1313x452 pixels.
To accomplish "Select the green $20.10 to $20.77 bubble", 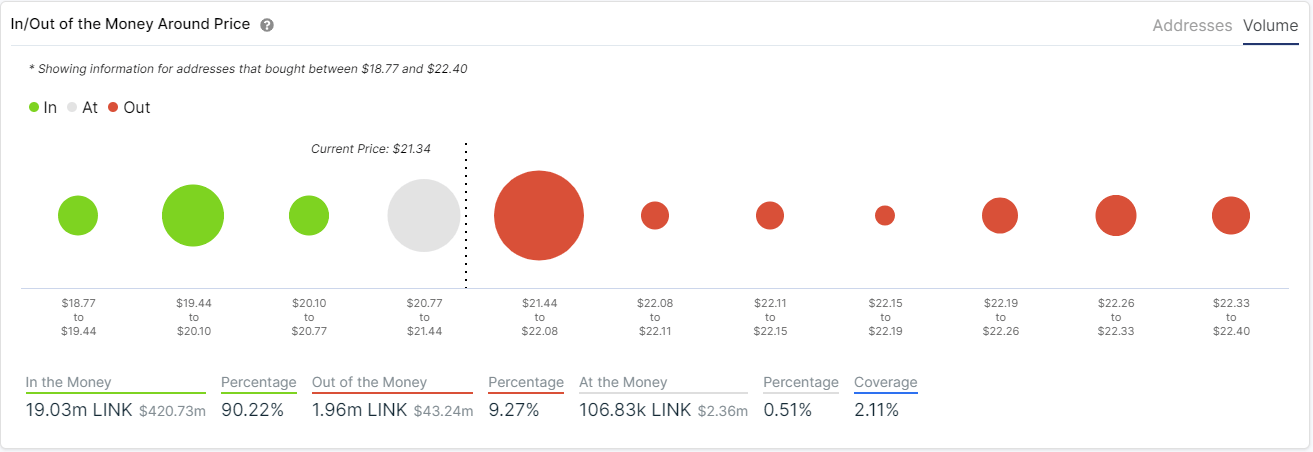I will (x=309, y=215).
